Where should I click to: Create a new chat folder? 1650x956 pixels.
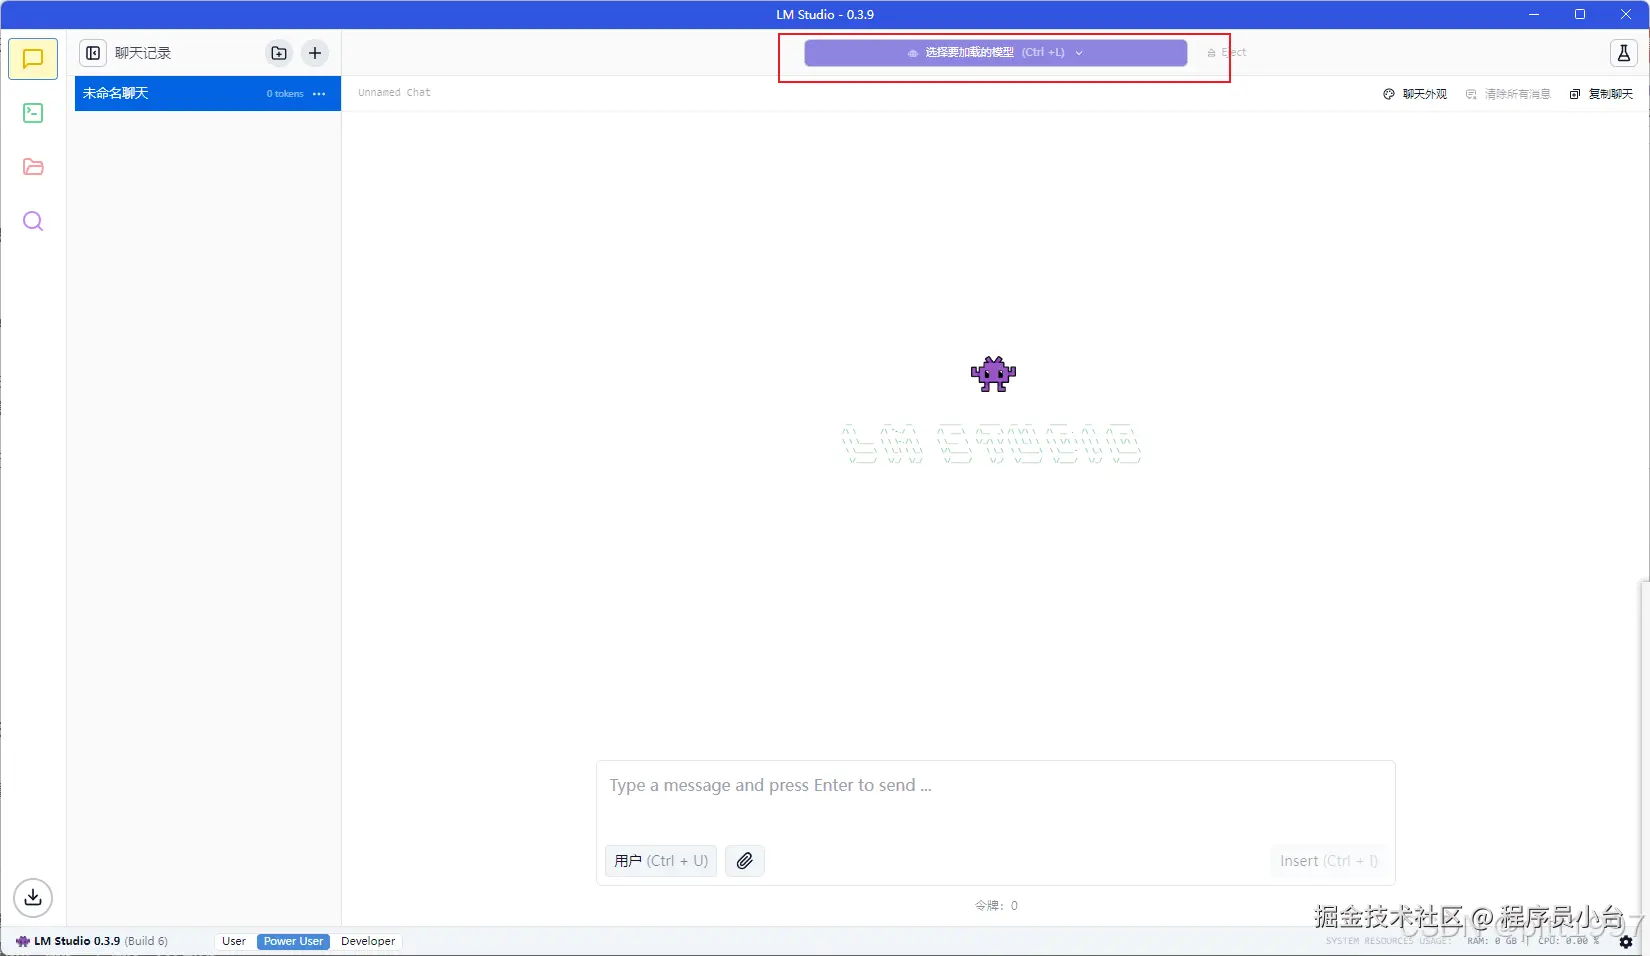[279, 53]
